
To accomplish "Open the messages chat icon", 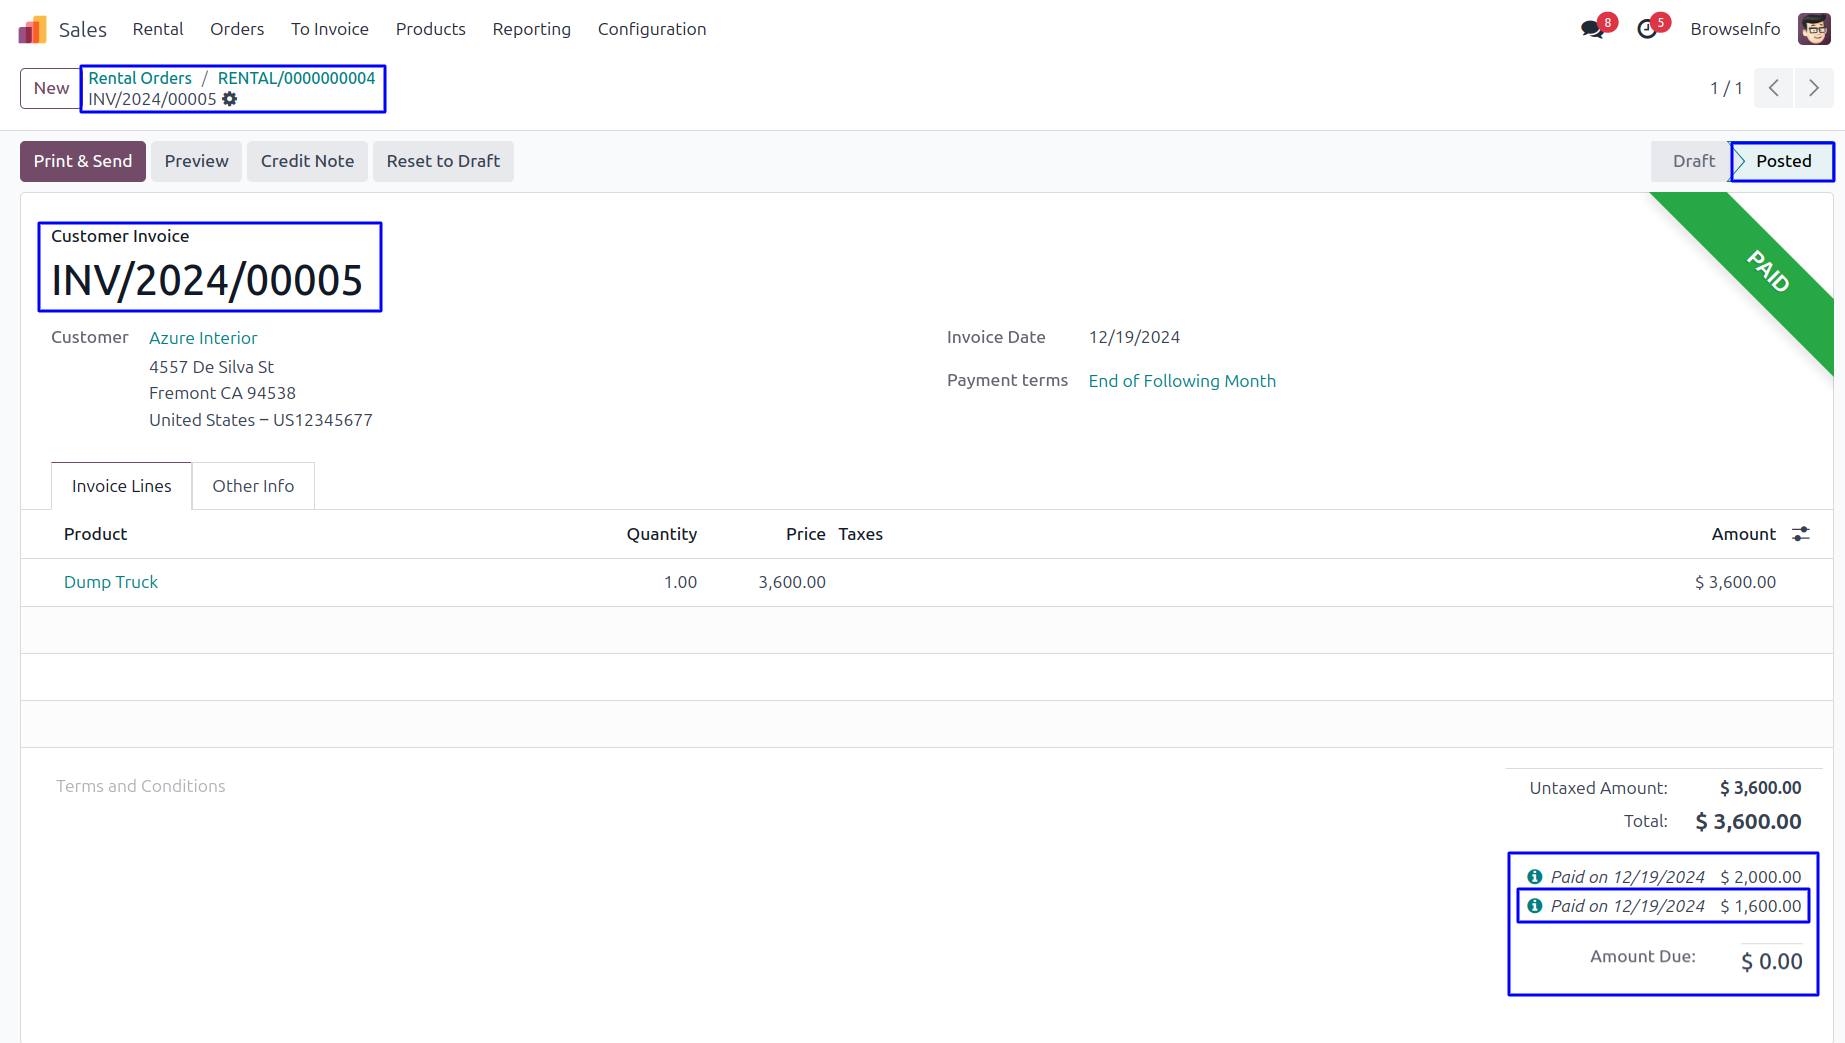I will (x=1592, y=29).
